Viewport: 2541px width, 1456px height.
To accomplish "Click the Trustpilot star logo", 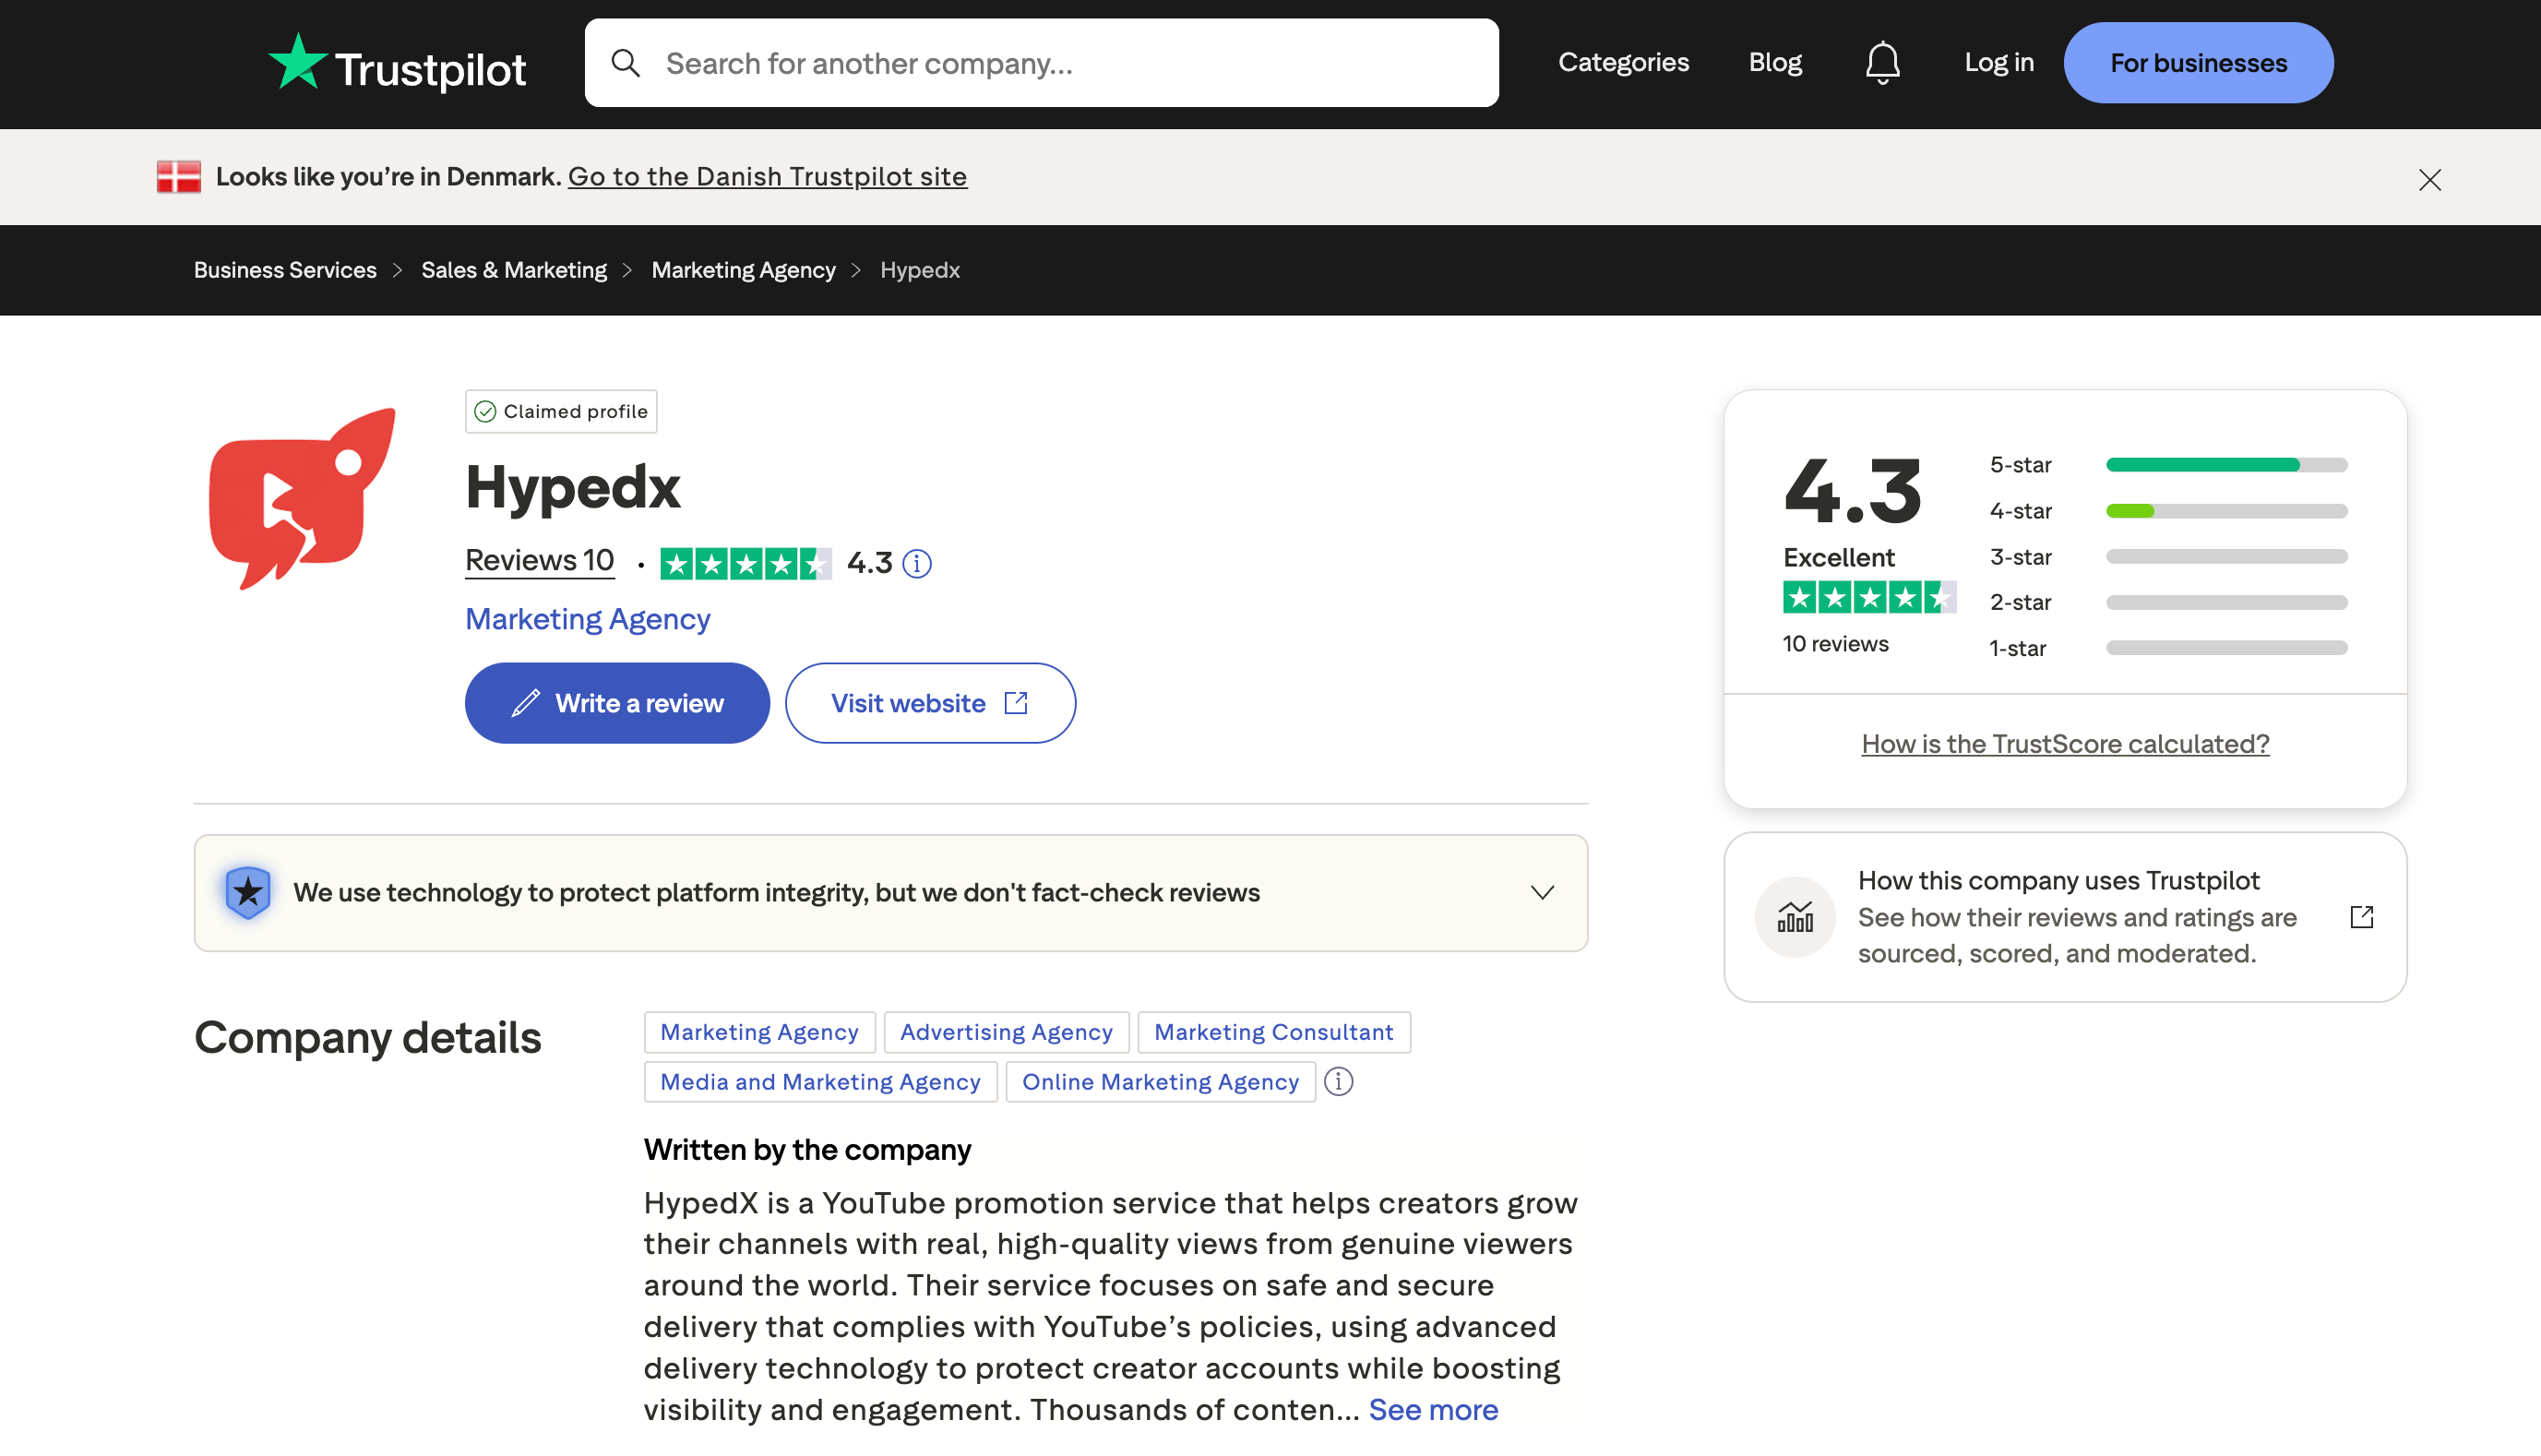I will [x=297, y=63].
